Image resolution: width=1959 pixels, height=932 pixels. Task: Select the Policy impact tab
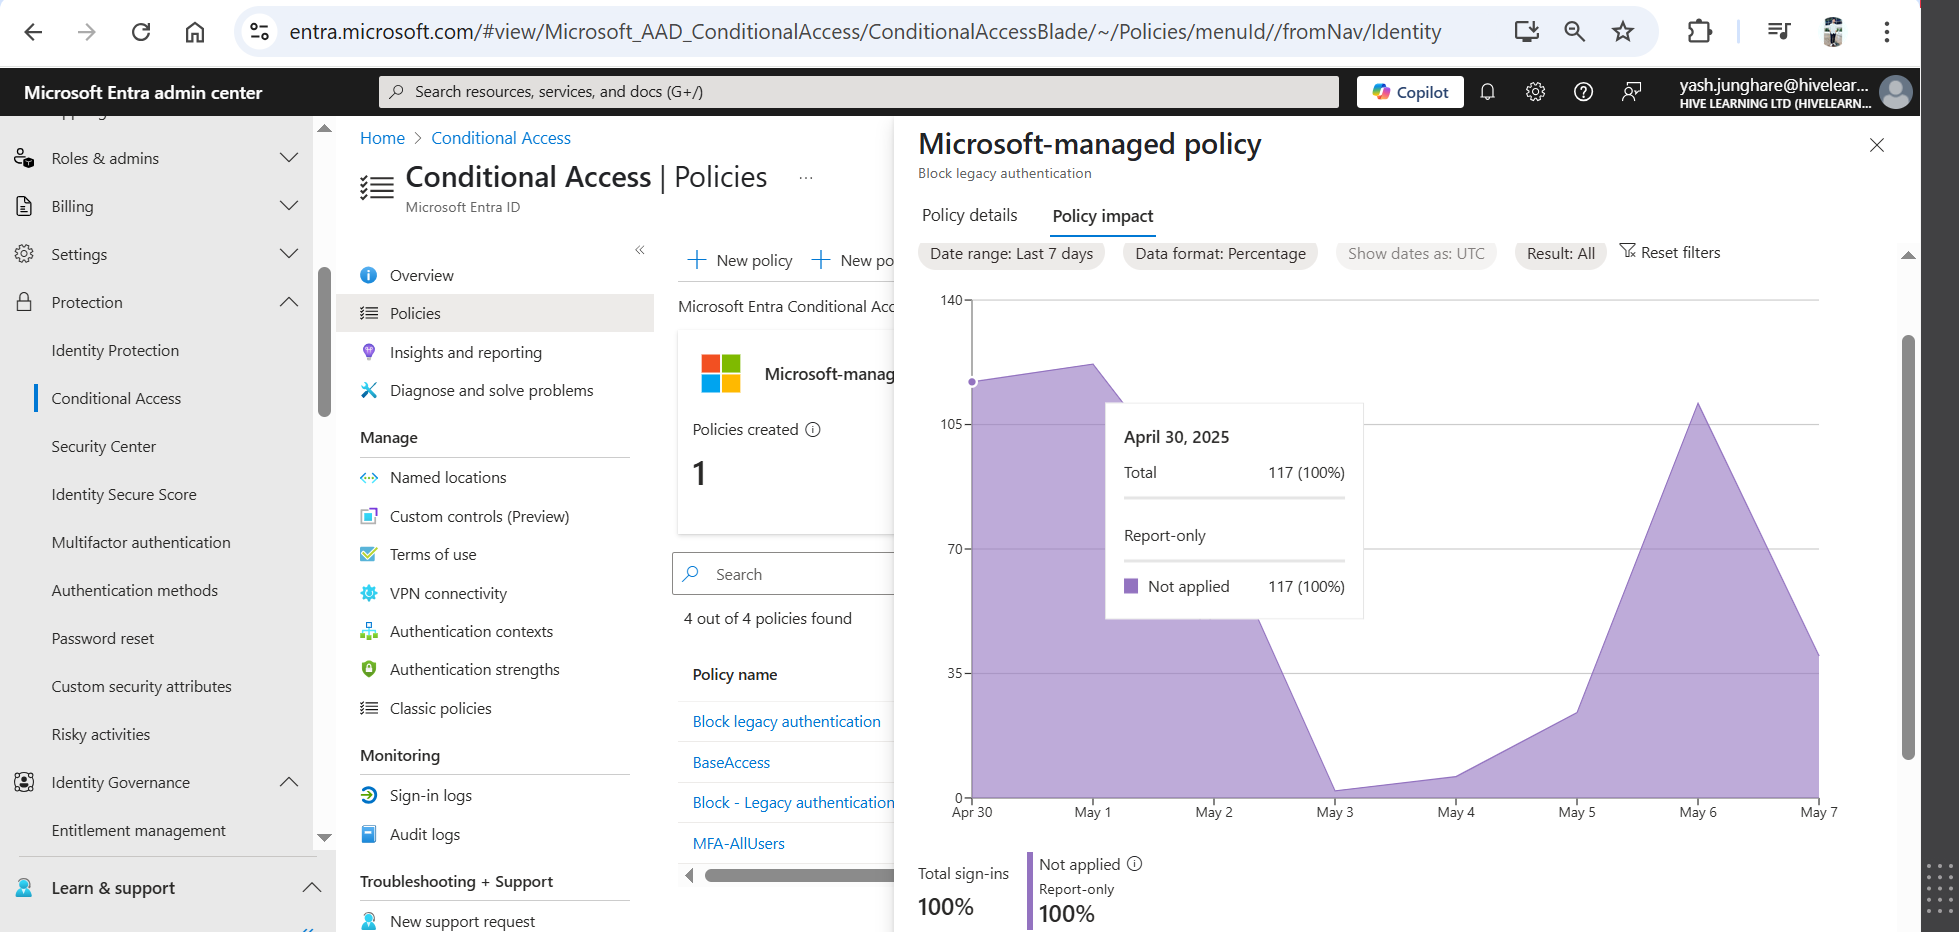[1103, 216]
